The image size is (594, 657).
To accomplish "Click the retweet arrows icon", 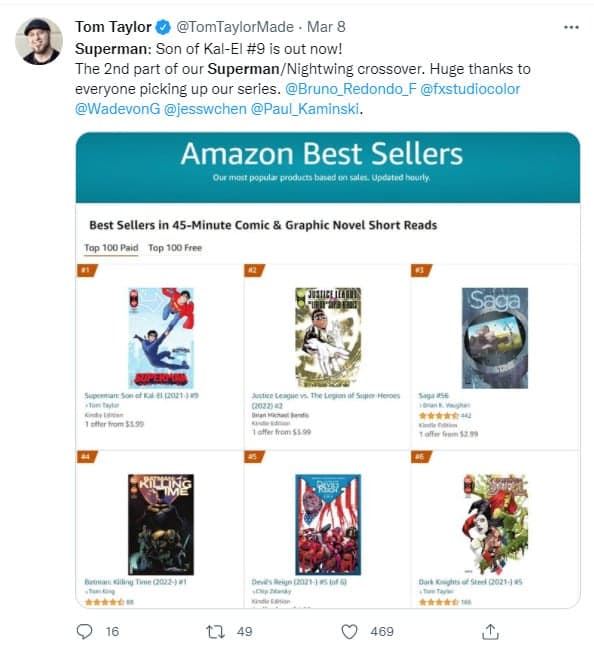I will (215, 631).
